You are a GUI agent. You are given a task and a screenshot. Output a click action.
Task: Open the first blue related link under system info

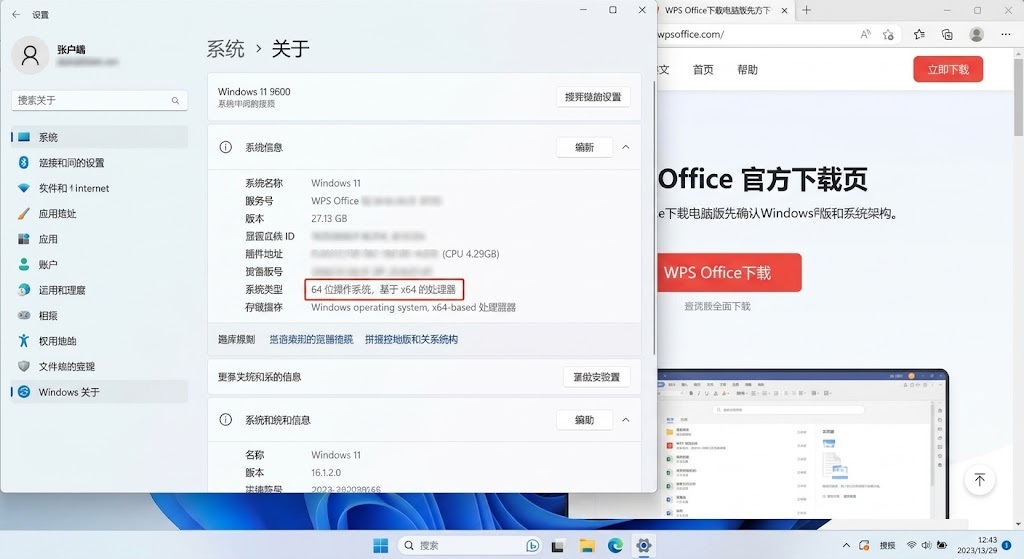[311, 340]
